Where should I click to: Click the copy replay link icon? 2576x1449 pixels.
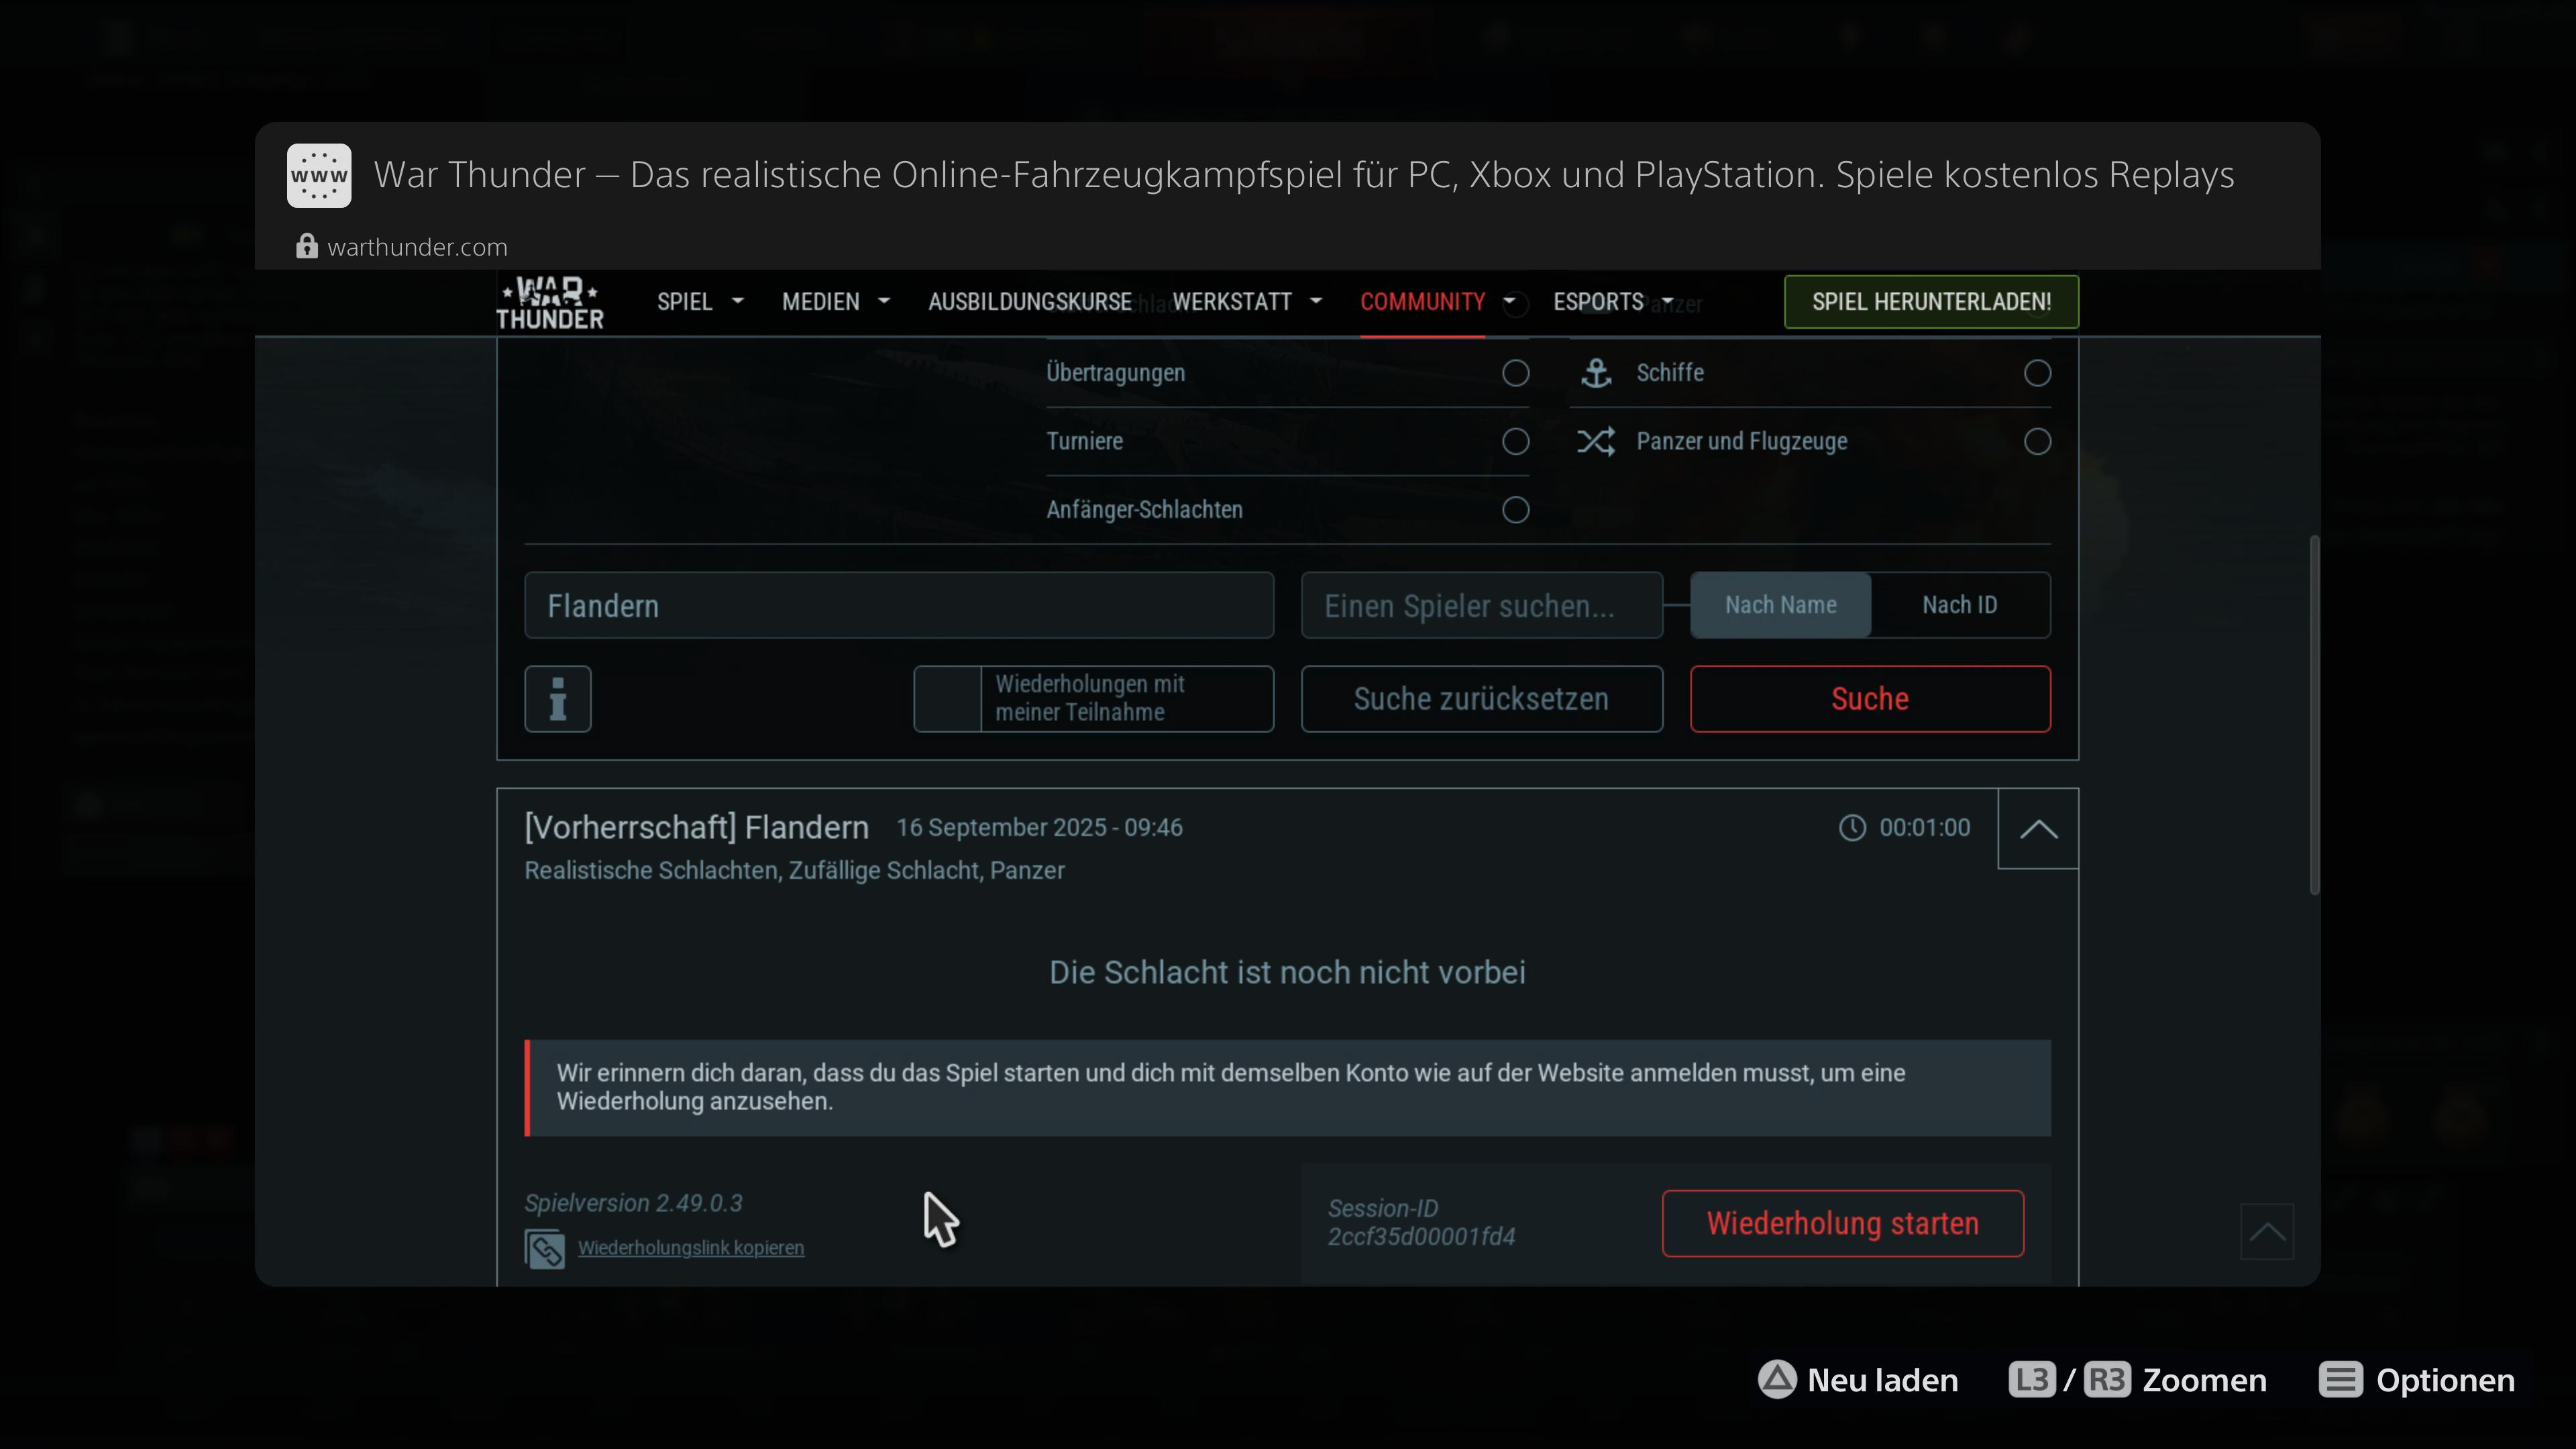[545, 1248]
